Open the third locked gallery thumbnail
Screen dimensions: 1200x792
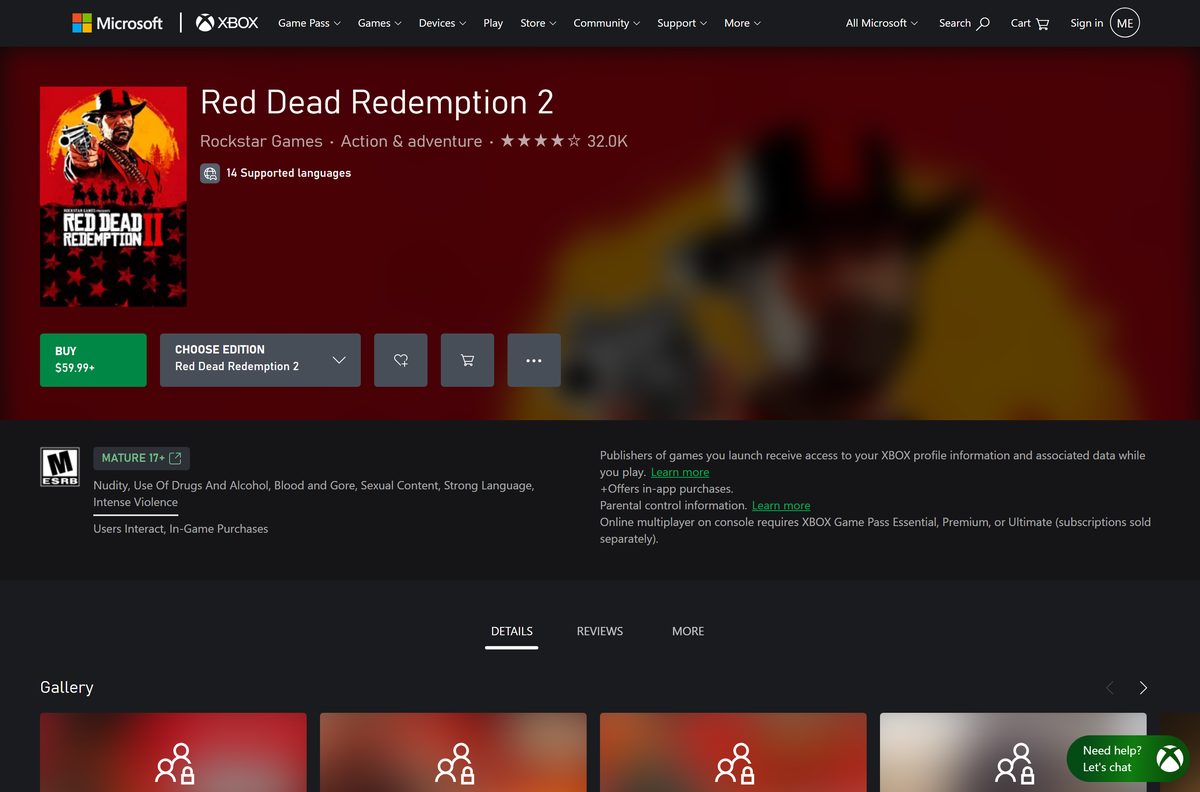click(733, 752)
